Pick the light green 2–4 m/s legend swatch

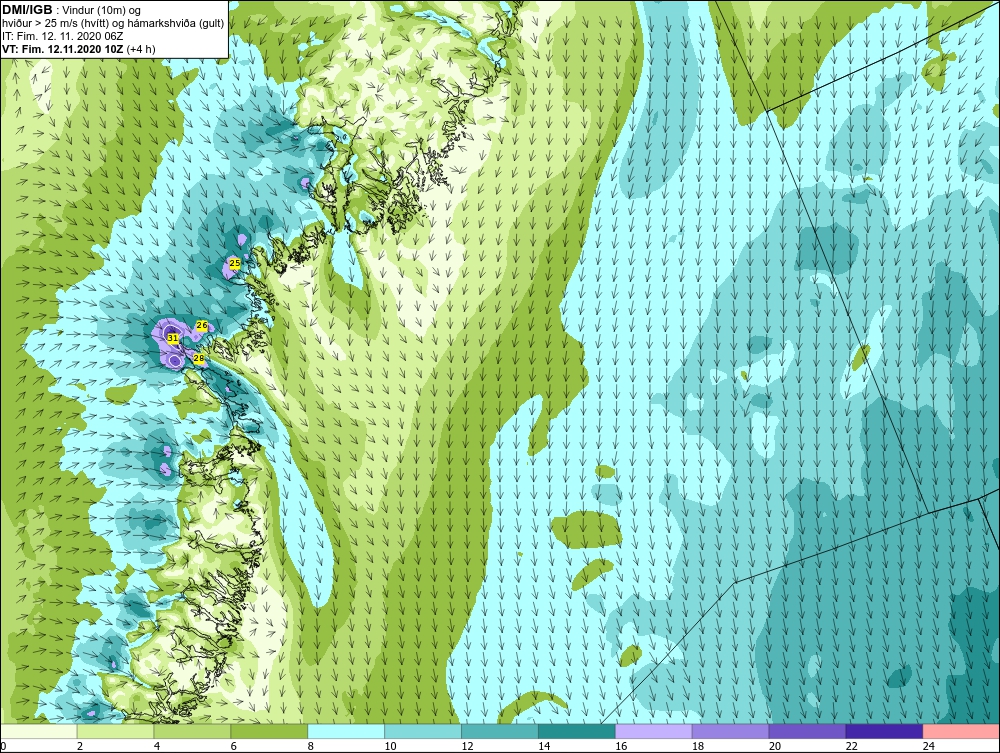coord(115,731)
